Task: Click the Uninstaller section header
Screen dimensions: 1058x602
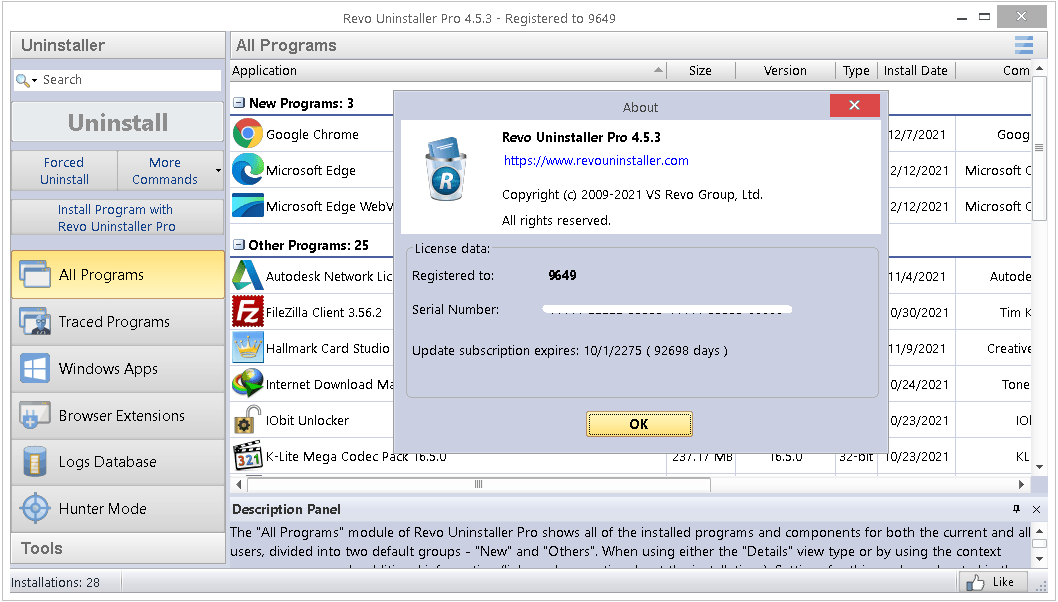Action: 118,45
